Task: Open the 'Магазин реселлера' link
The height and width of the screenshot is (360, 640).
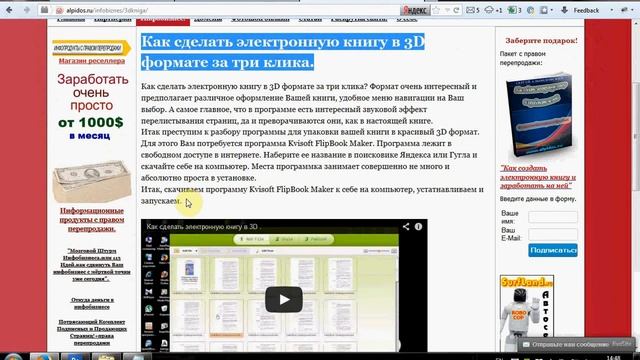Action: pyautogui.click(x=92, y=61)
